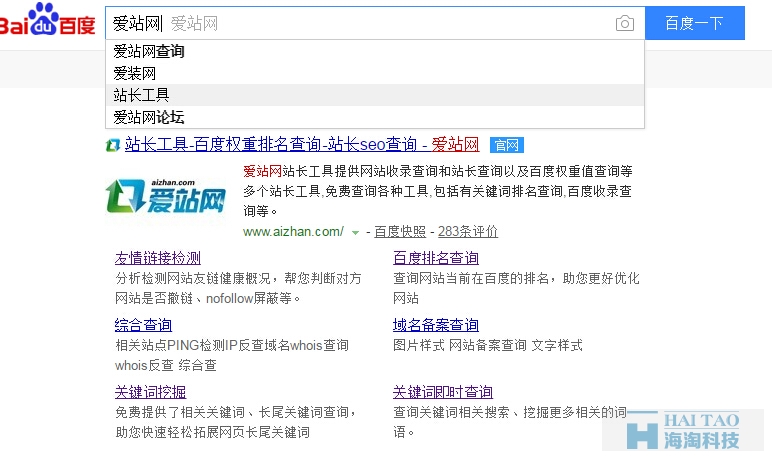Choose highlighted suggestion 站长工具

click(375, 95)
